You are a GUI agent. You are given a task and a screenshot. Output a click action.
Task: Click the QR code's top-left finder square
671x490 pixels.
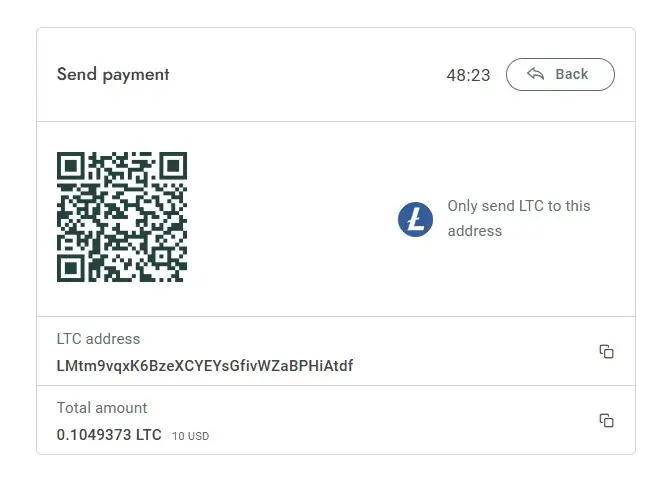pos(71,166)
